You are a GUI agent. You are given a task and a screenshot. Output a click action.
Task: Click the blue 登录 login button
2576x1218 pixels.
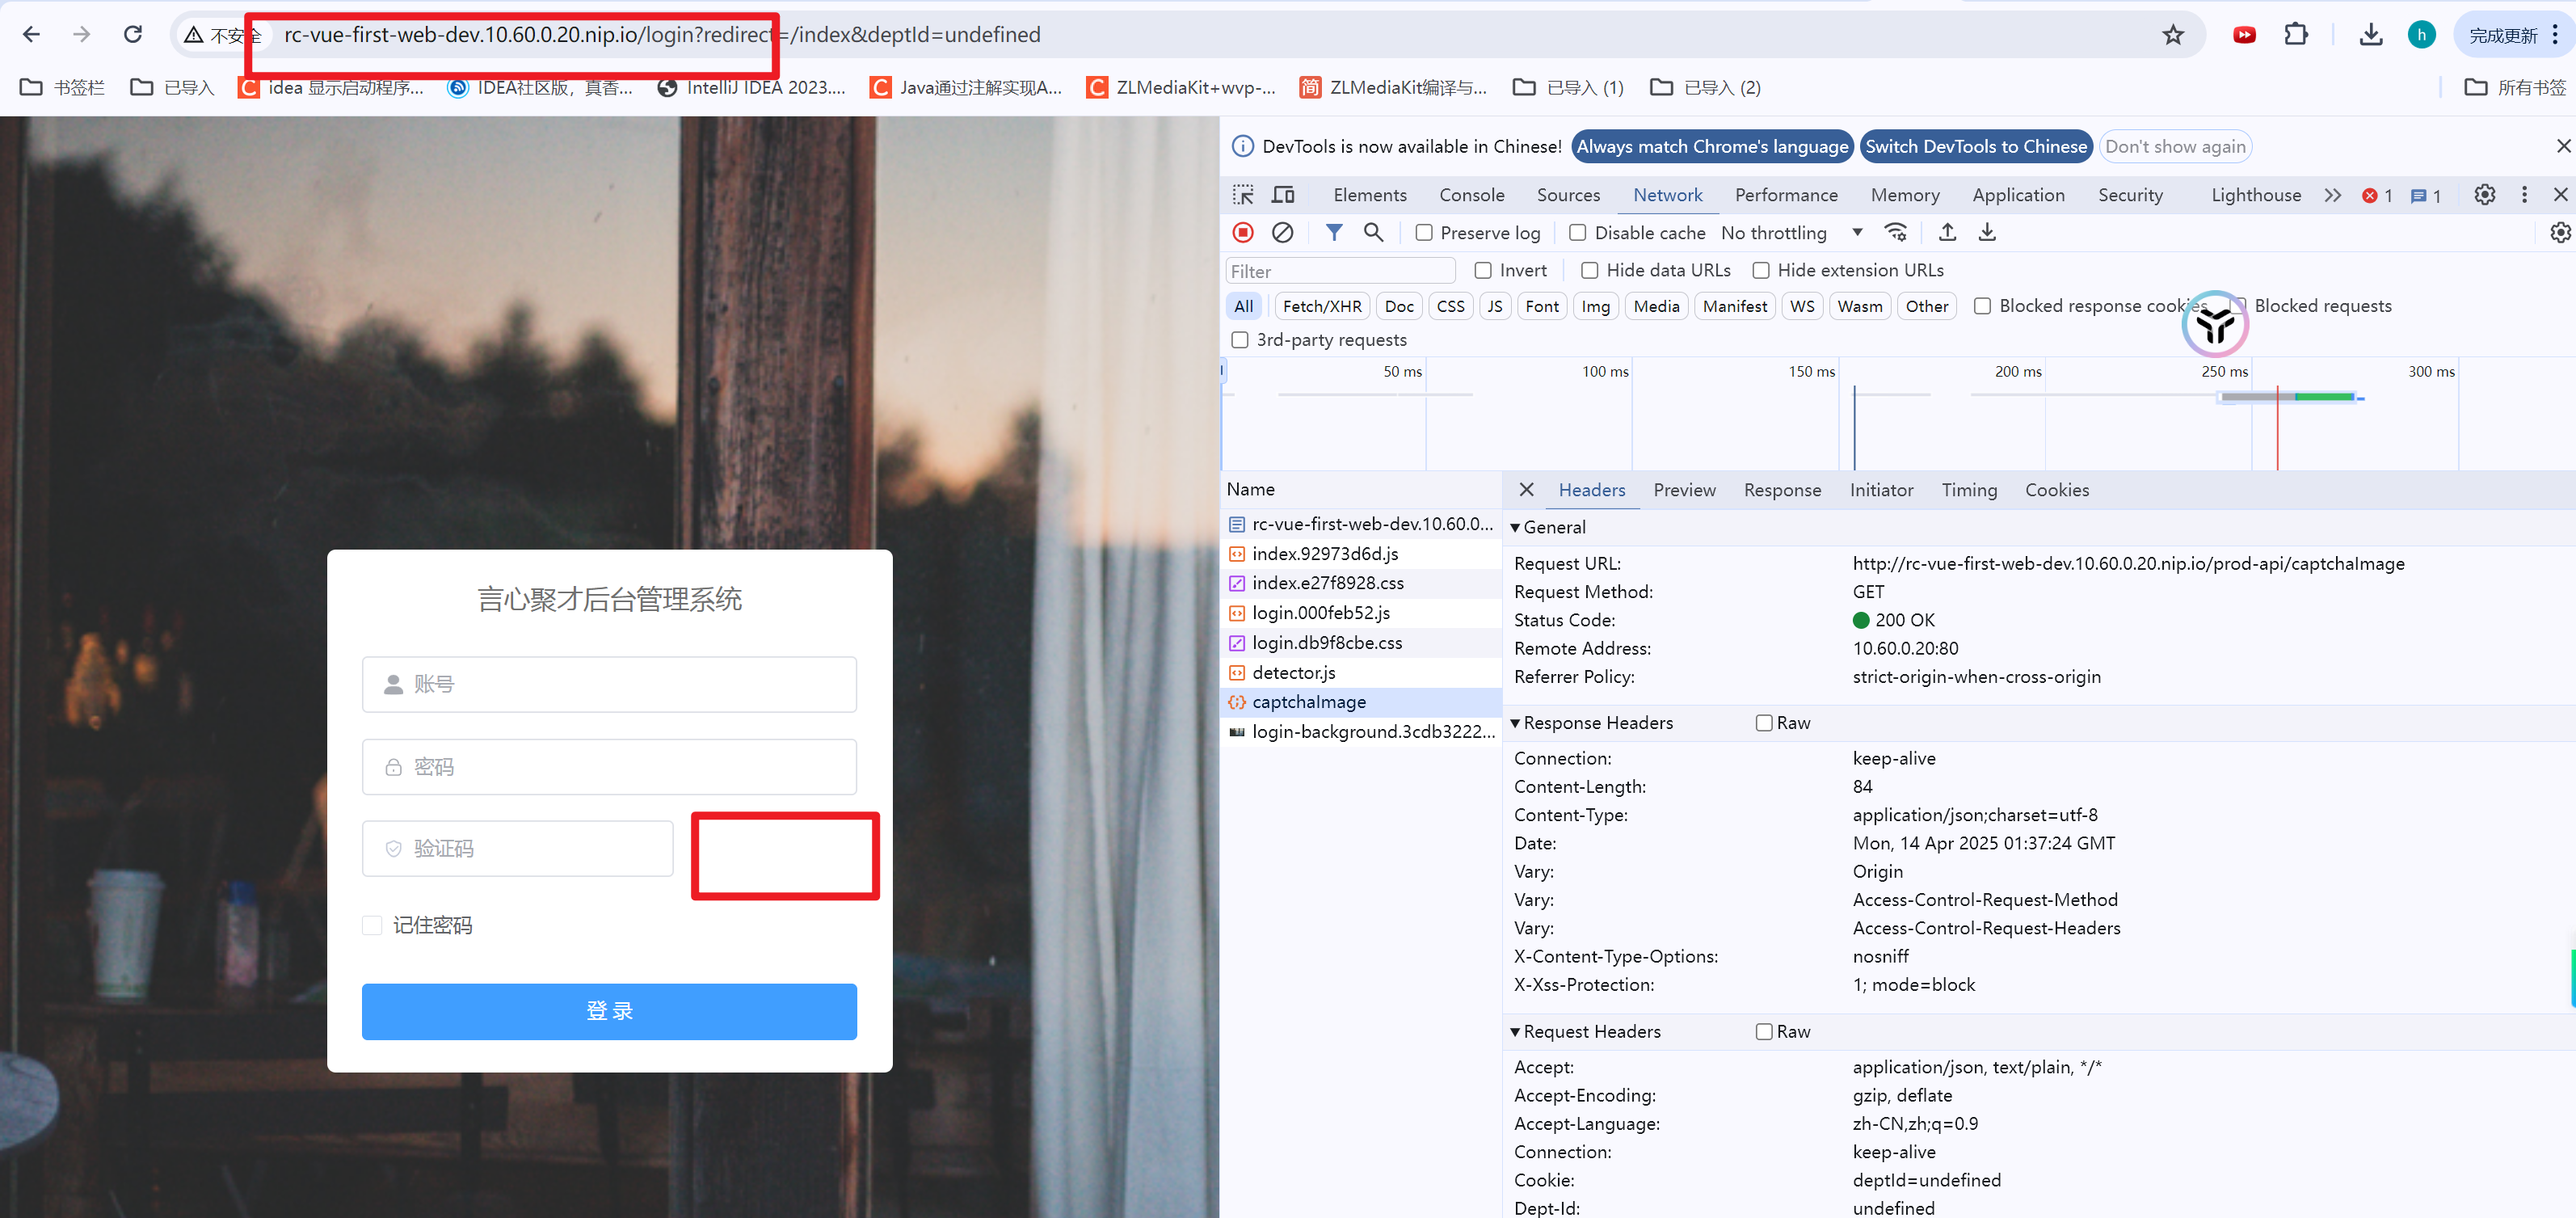coord(609,1011)
